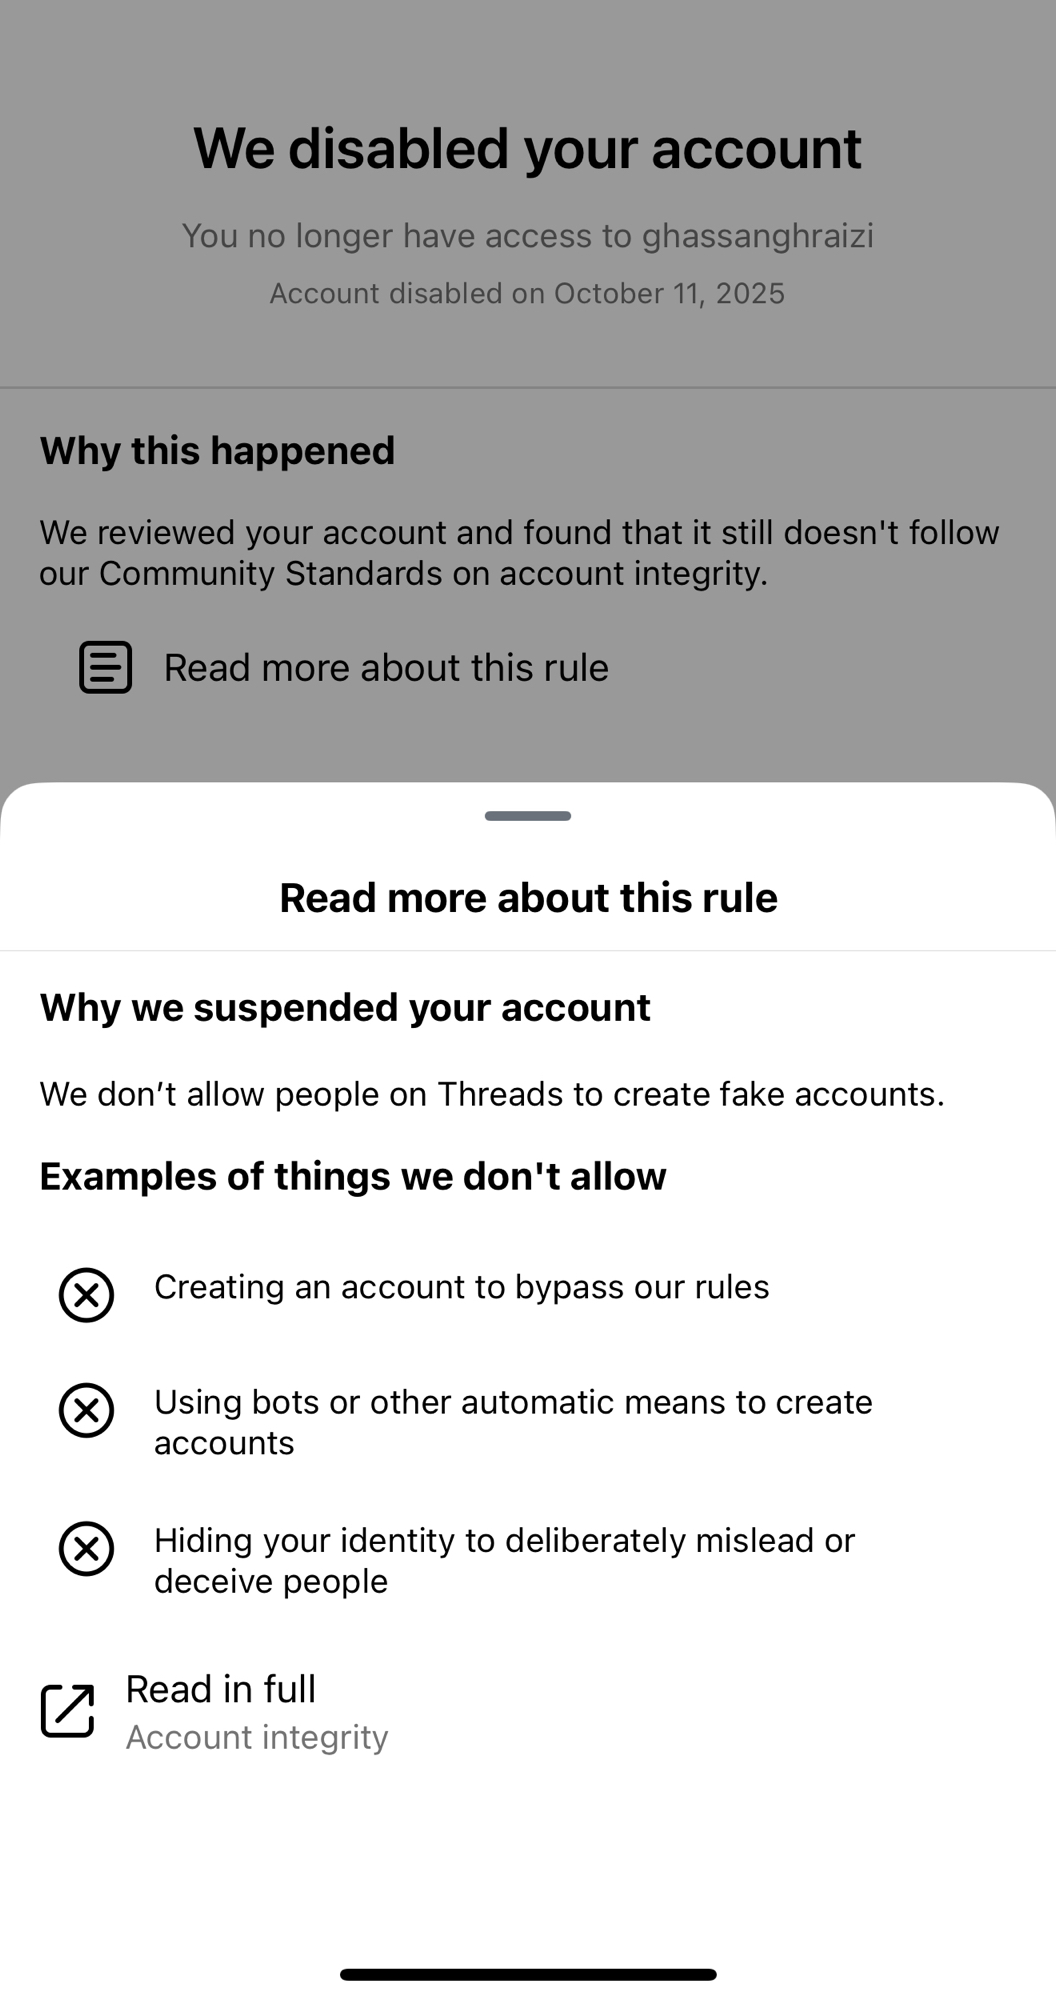Tap the "Account integrity" subtitle

(257, 1737)
